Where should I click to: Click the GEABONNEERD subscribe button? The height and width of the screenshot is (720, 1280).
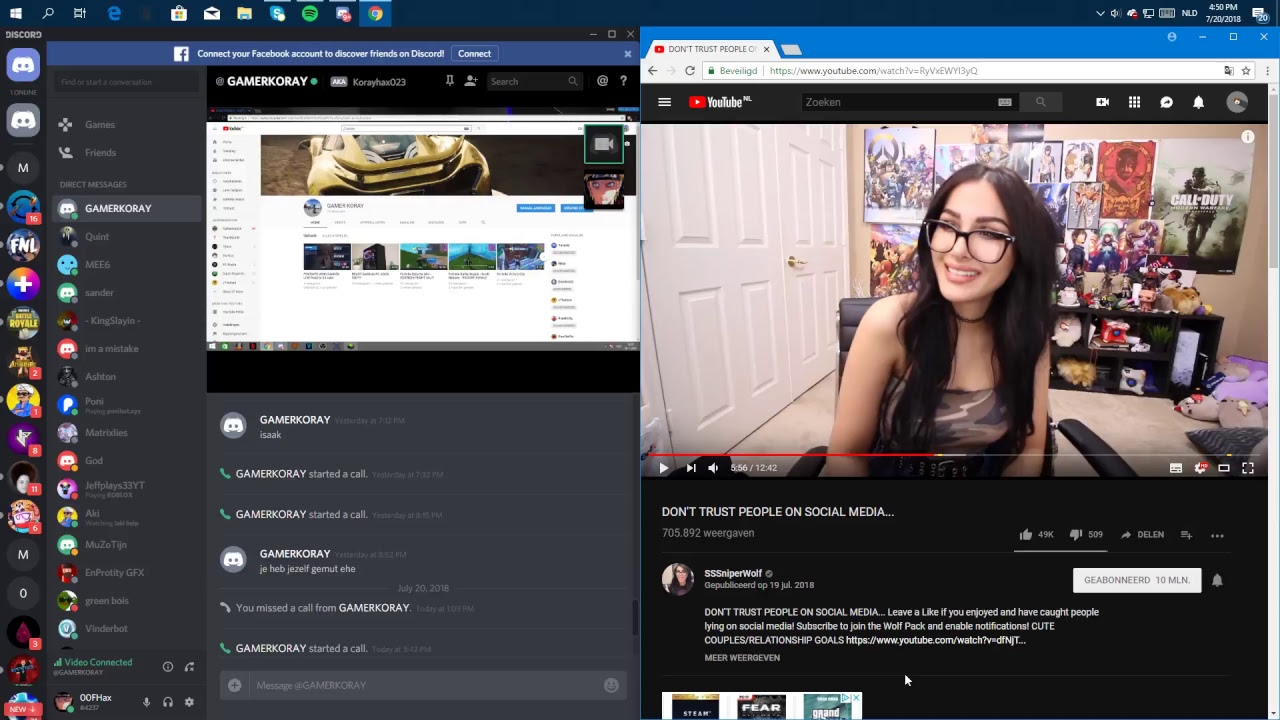coord(1137,580)
